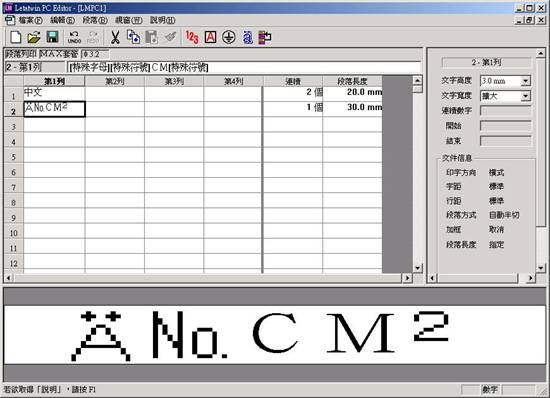Open the 說明(H) menu
Image resolution: width=550 pixels, height=398 pixels.
(162, 20)
